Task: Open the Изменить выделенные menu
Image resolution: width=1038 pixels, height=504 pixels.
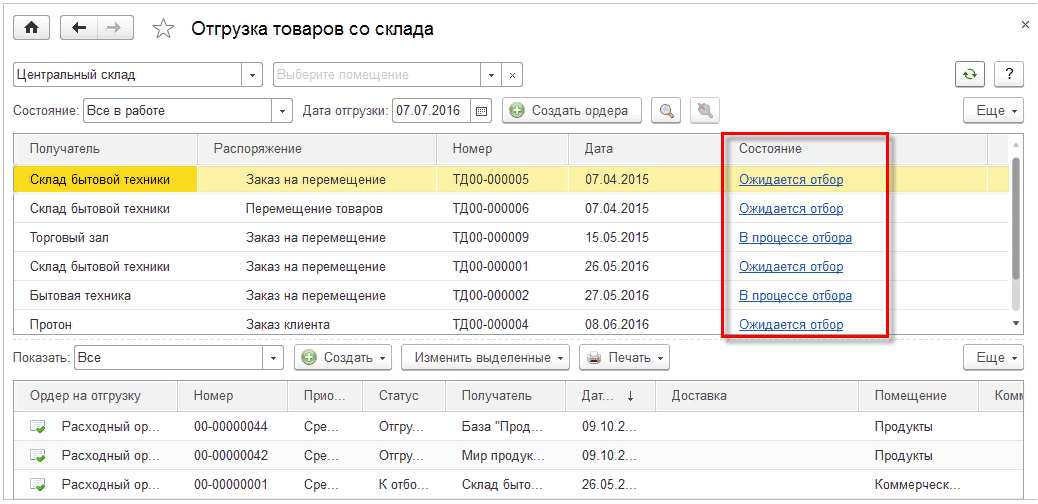Action: tap(485, 357)
